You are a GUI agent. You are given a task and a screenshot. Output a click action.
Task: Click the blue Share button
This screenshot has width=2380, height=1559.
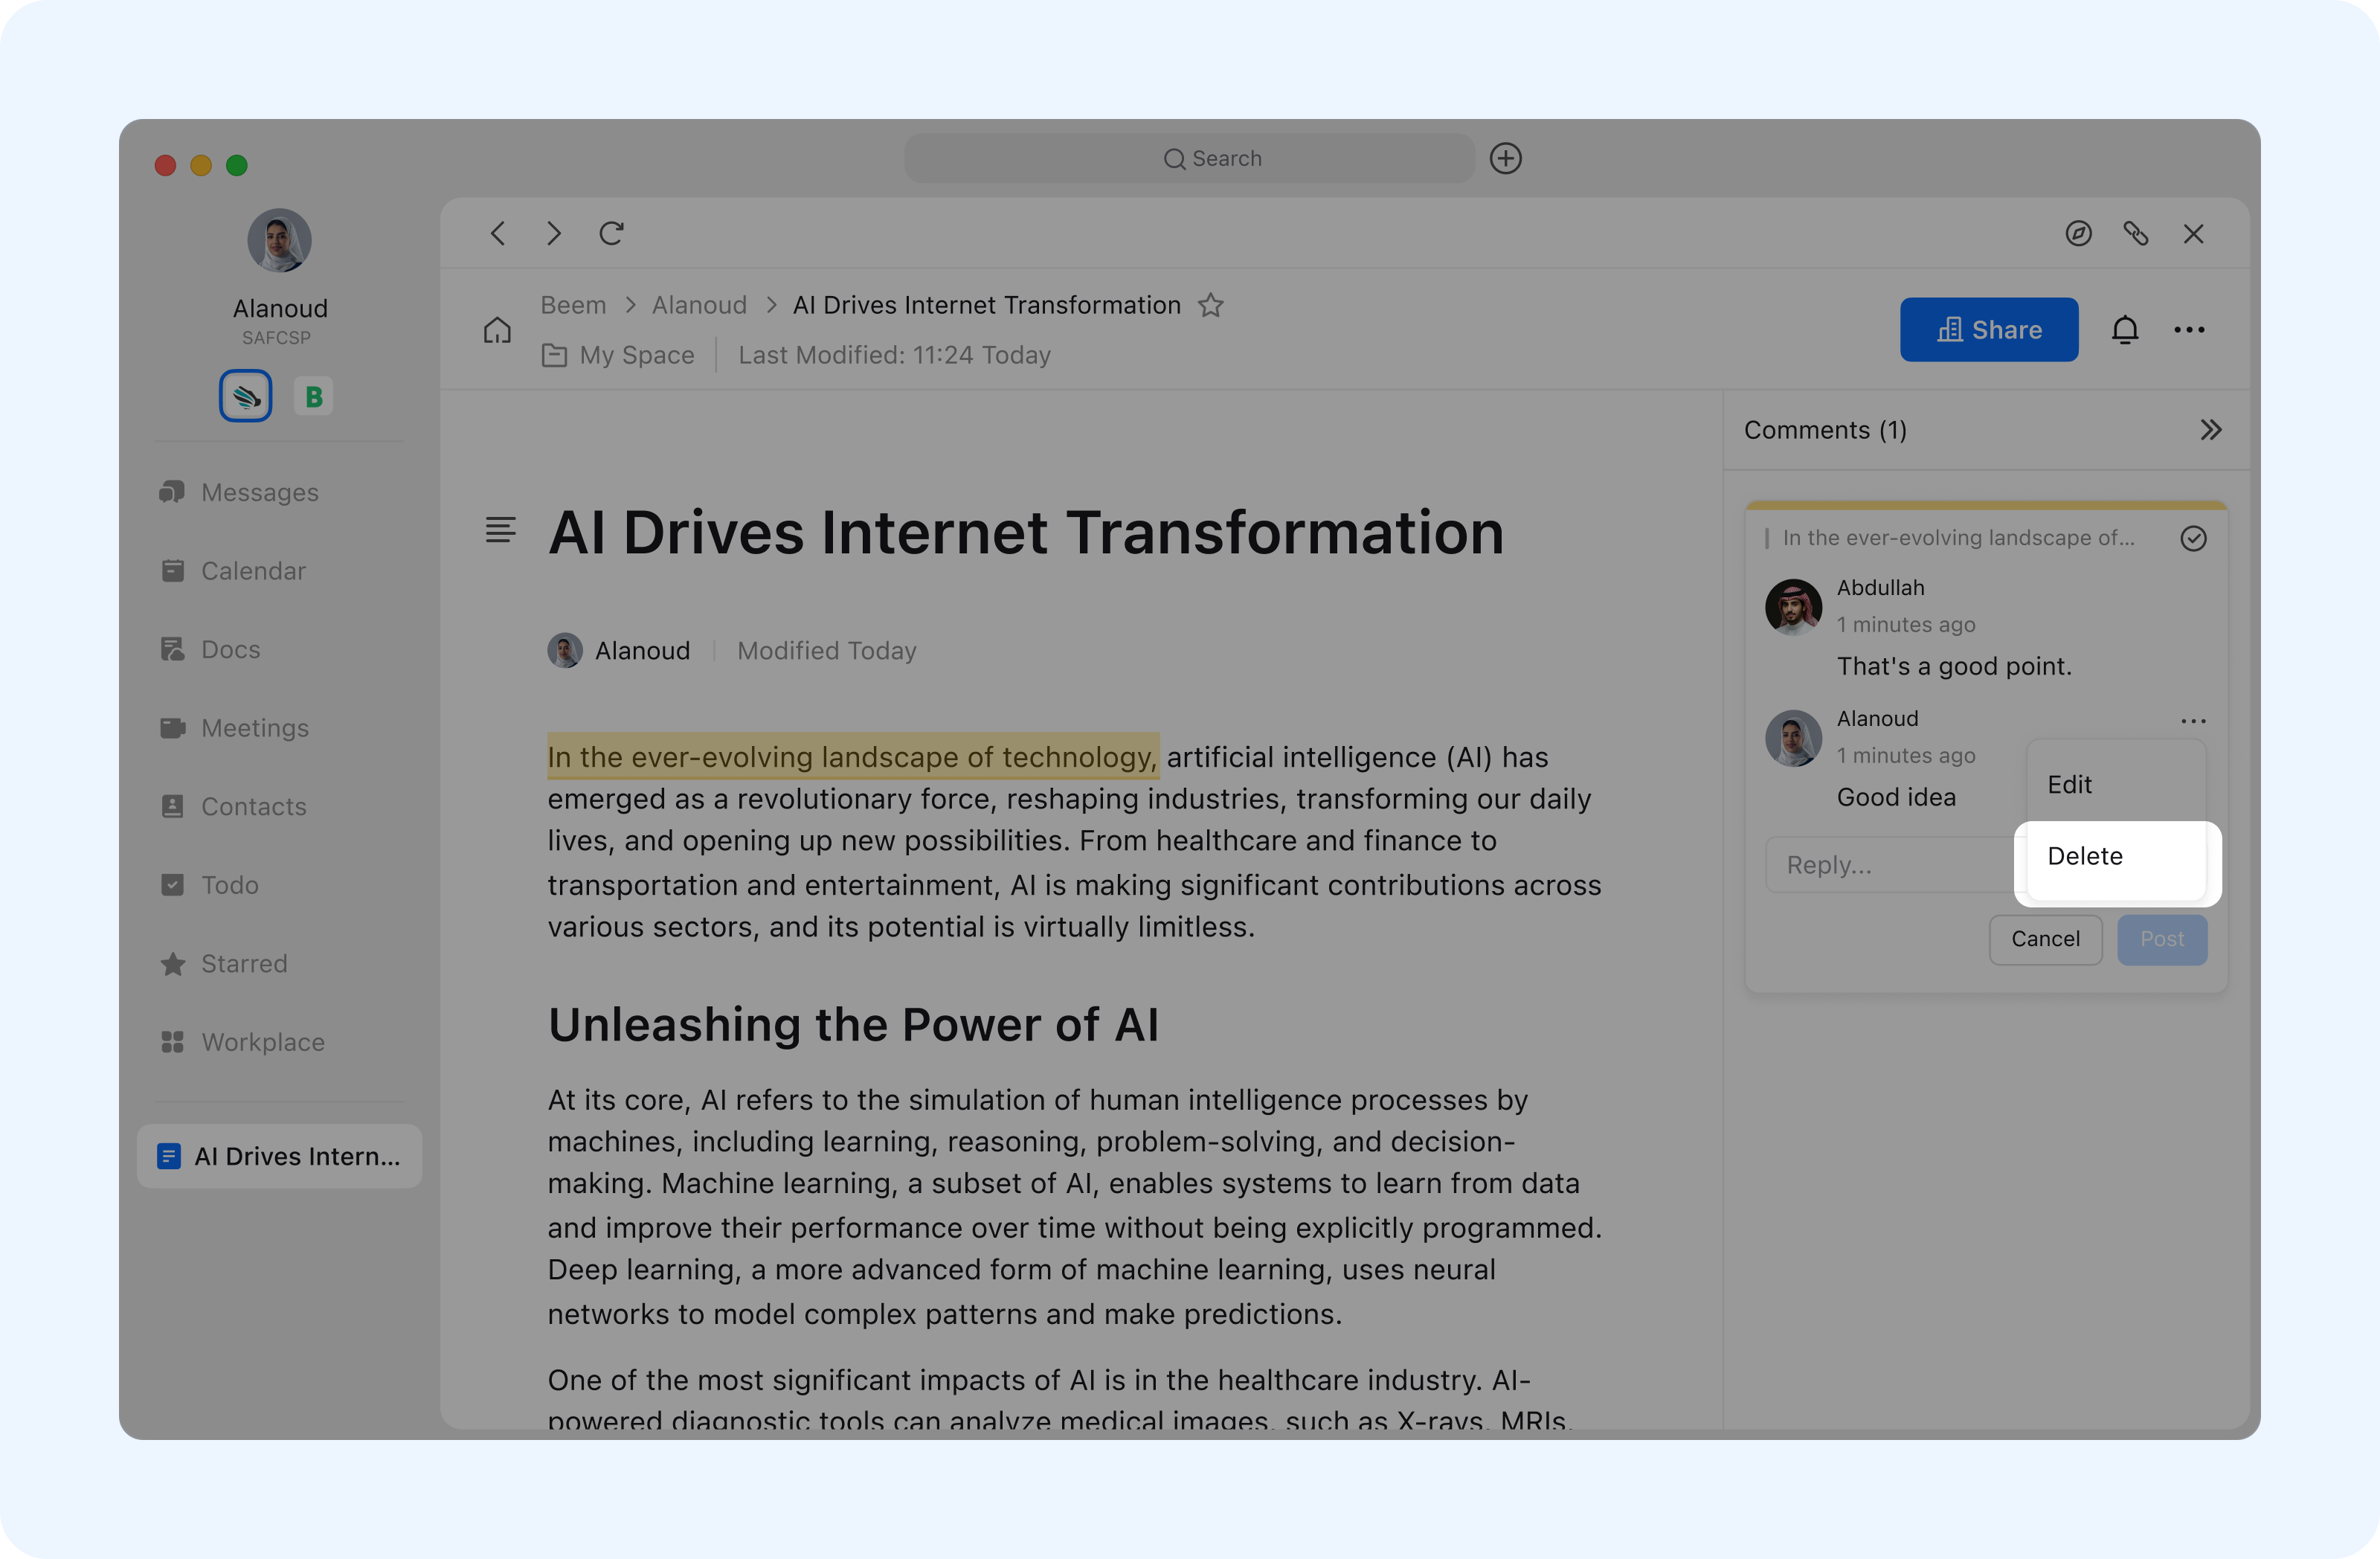[1988, 330]
